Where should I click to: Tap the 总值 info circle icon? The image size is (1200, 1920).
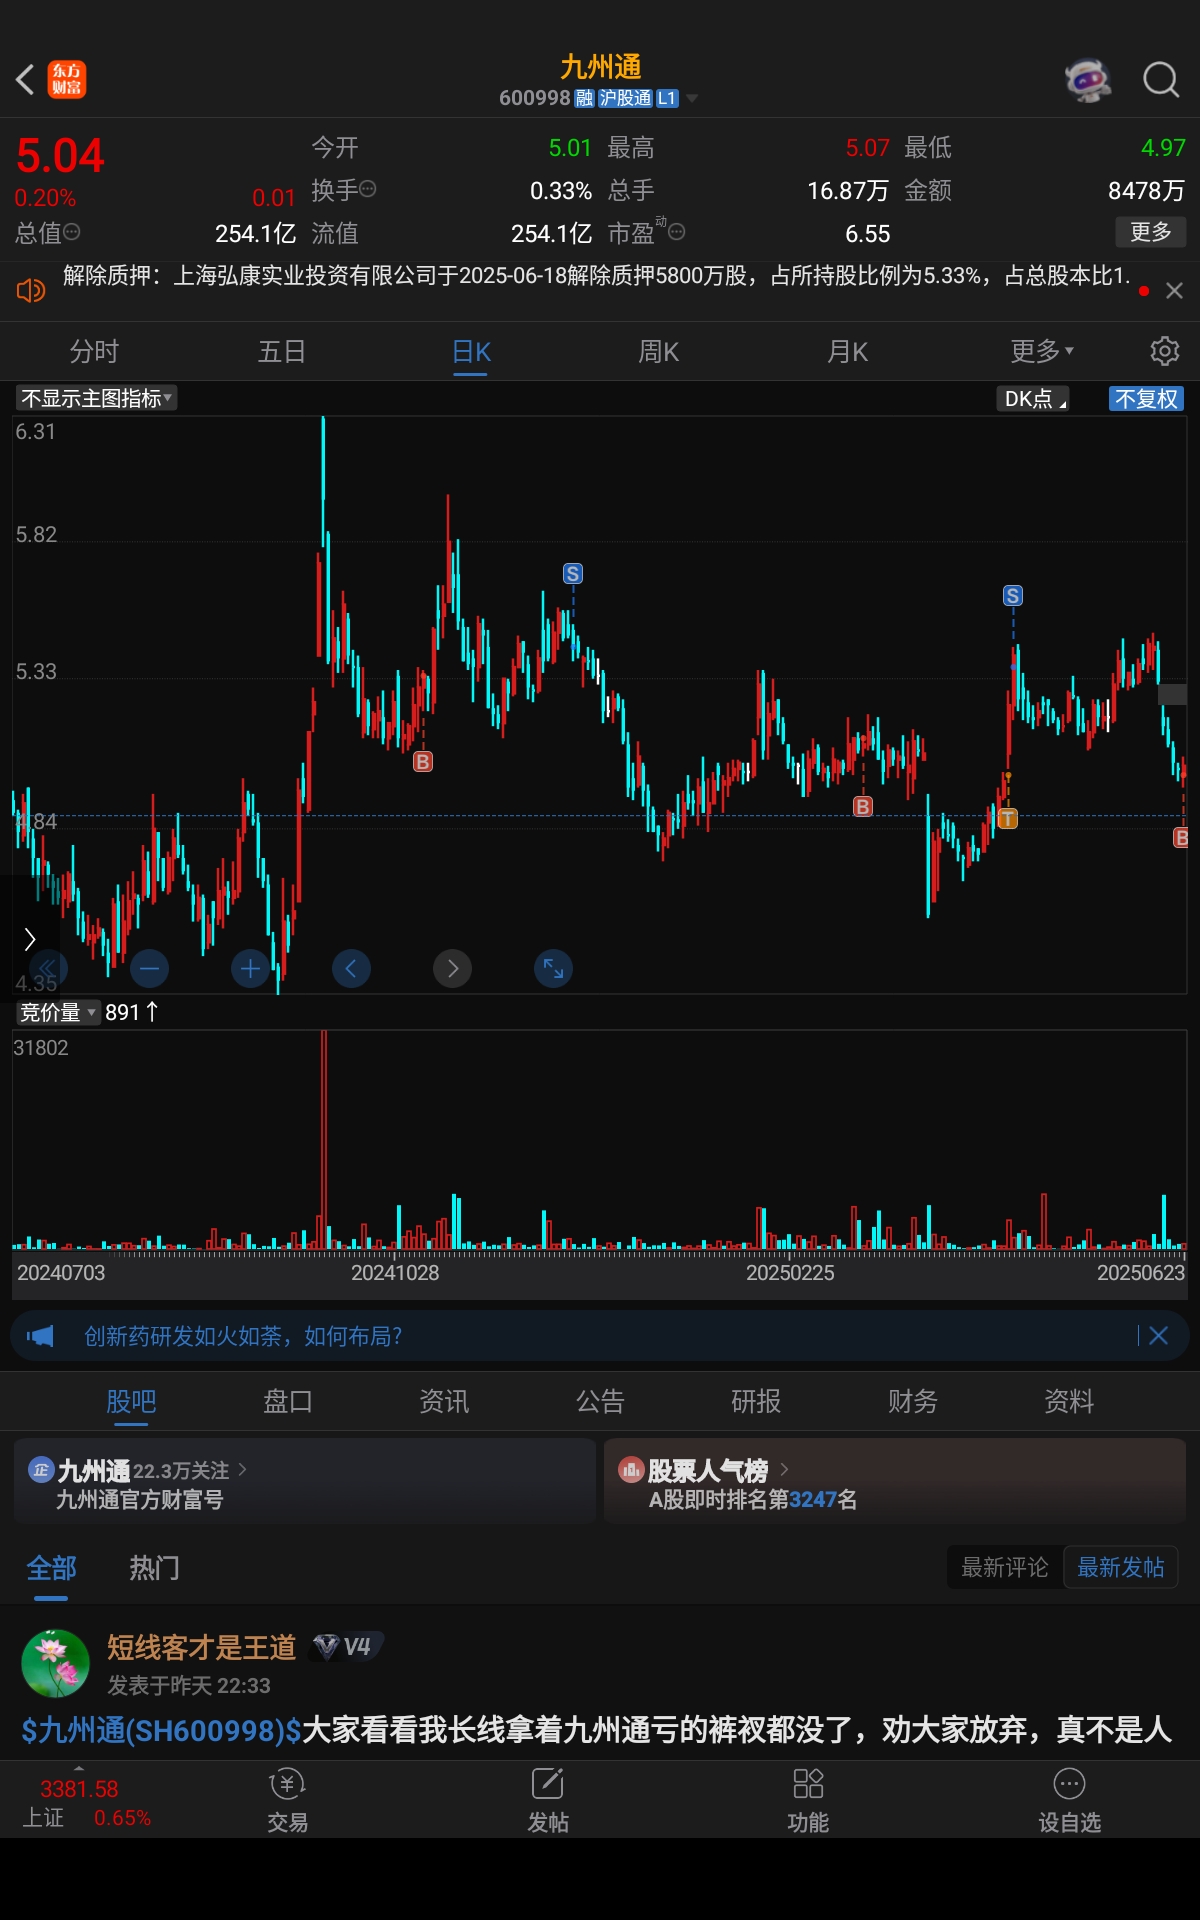click(x=72, y=232)
